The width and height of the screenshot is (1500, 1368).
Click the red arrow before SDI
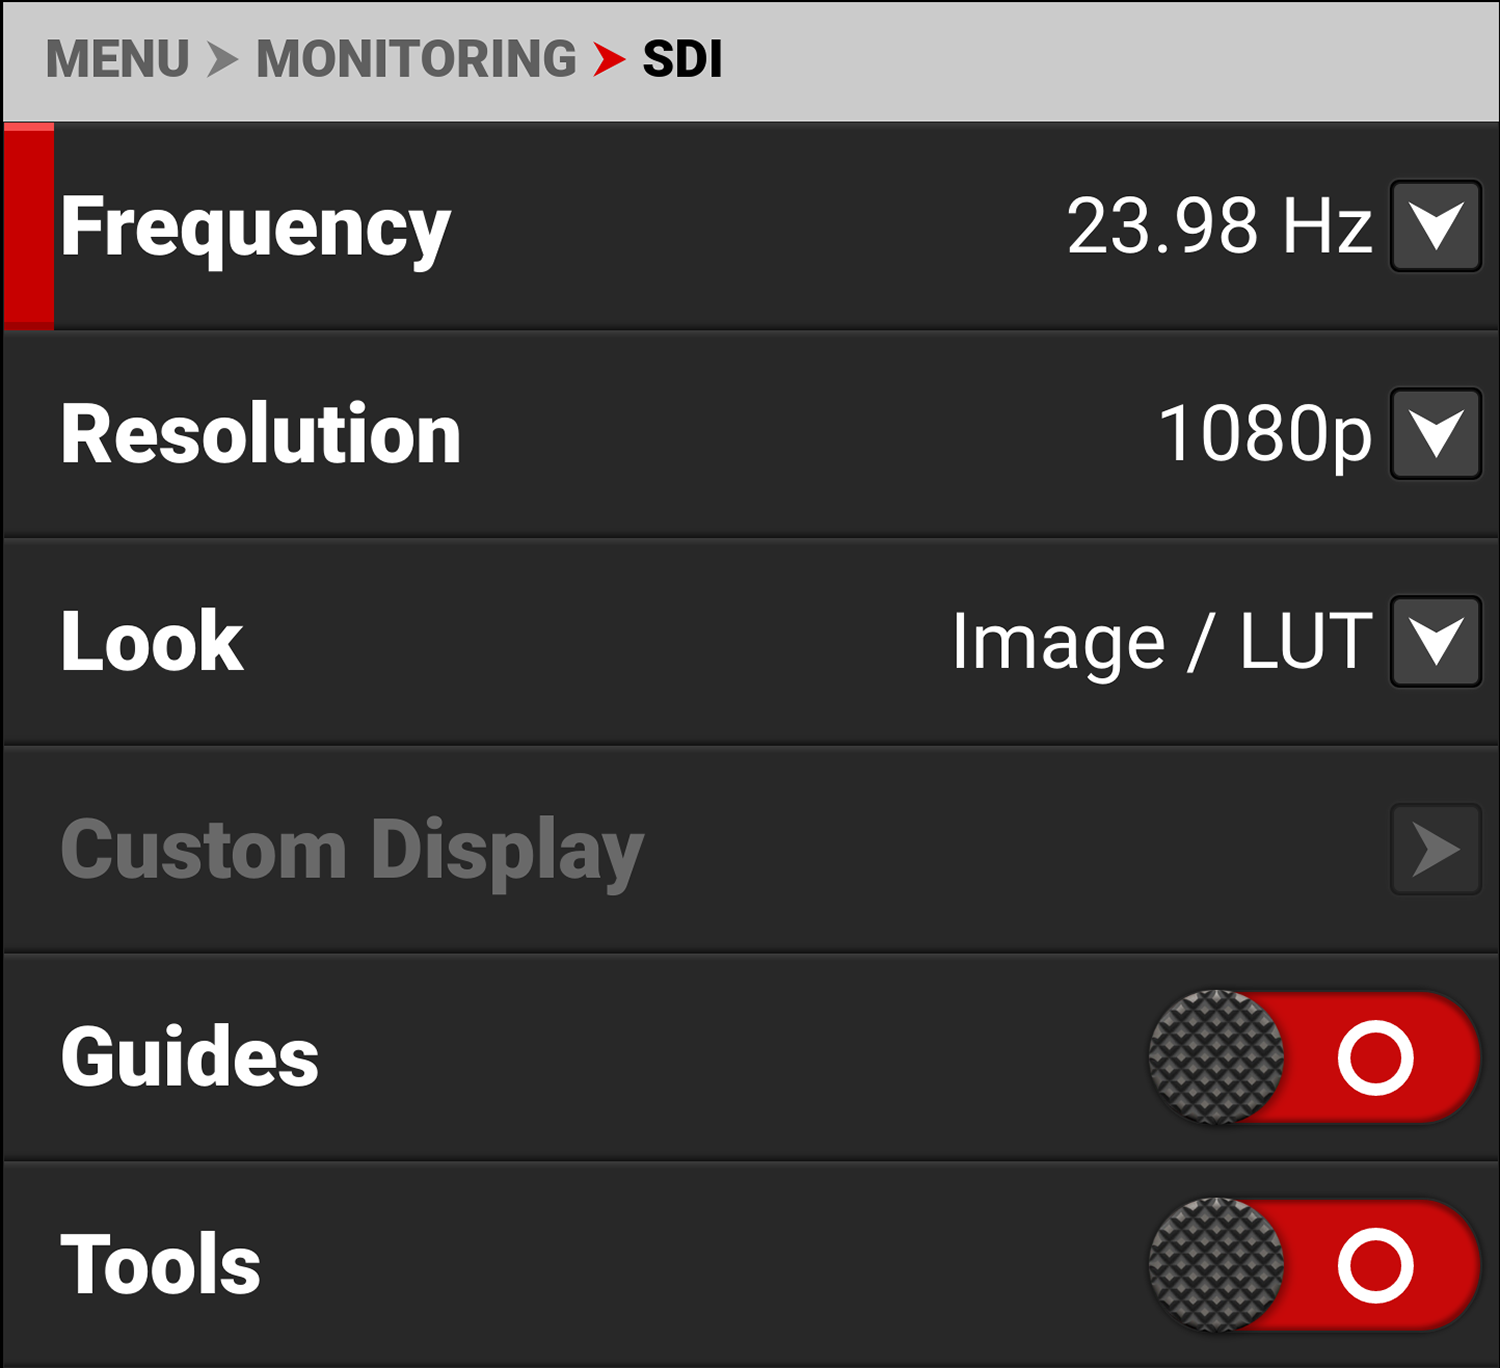coord(608,59)
